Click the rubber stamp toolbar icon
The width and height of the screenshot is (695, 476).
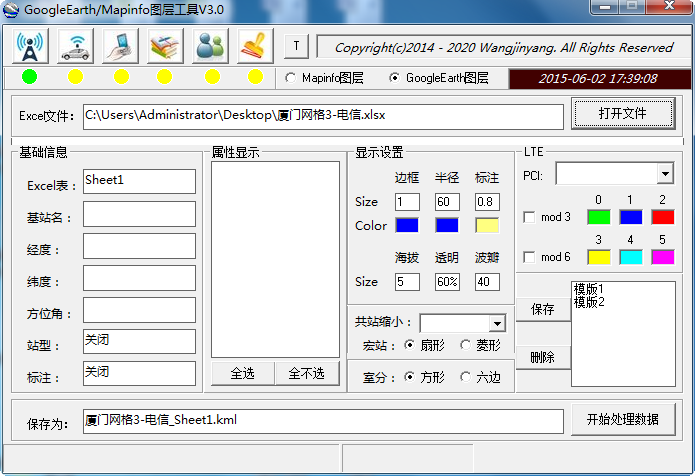[255, 46]
